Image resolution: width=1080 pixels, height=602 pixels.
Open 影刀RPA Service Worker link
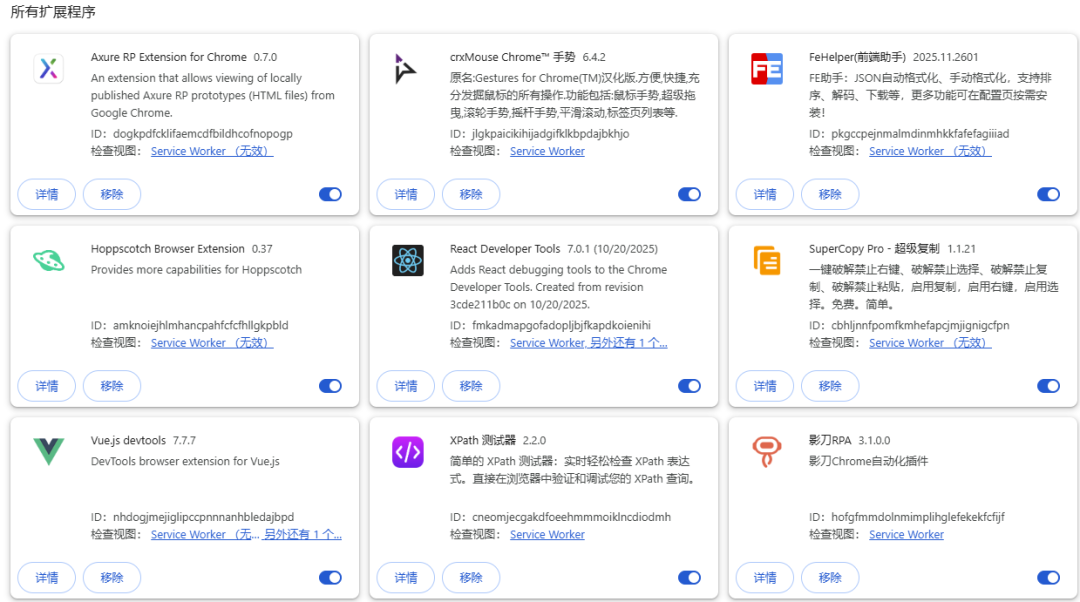coord(906,534)
